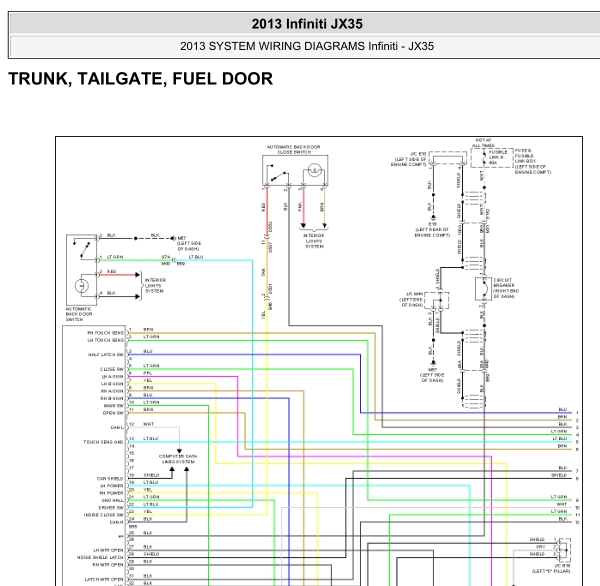Click '2013 SYSTEM WIRING DIAGRAMS Infiniti - JX35' subtitle
The height and width of the screenshot is (586, 600).
307,46
